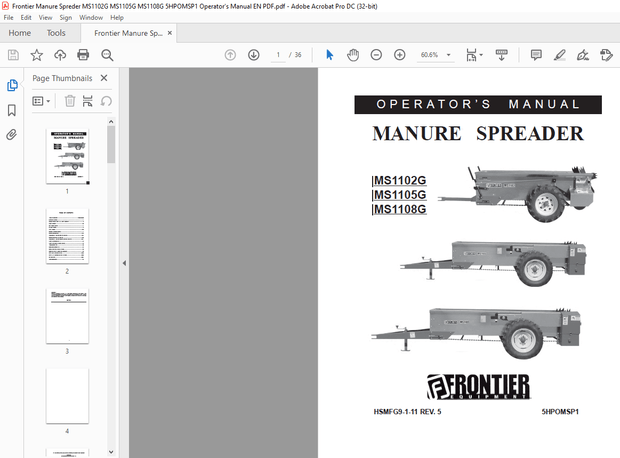Image resolution: width=620 pixels, height=458 pixels.
Task: Click the 60.6% zoom value field
Action: coord(429,55)
